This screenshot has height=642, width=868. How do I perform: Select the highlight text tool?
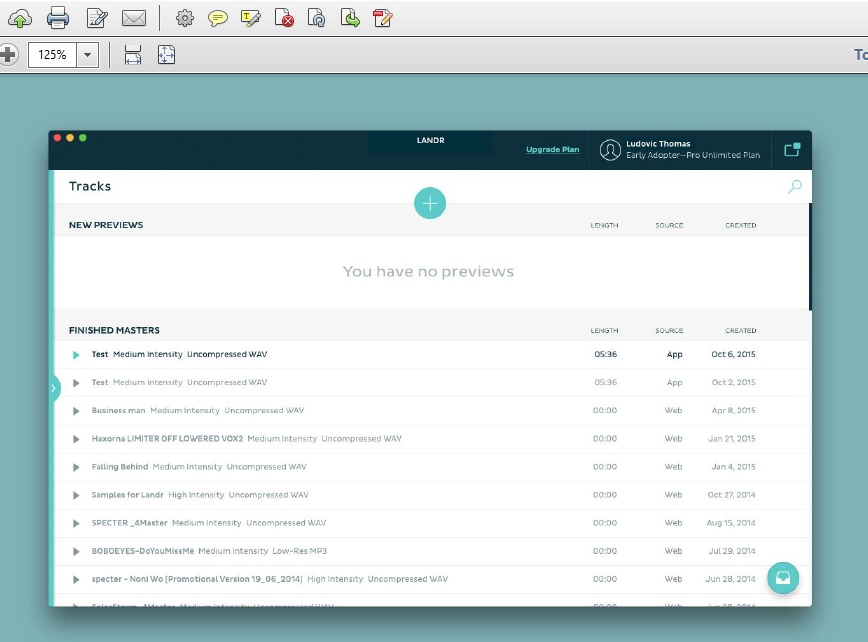(x=251, y=18)
